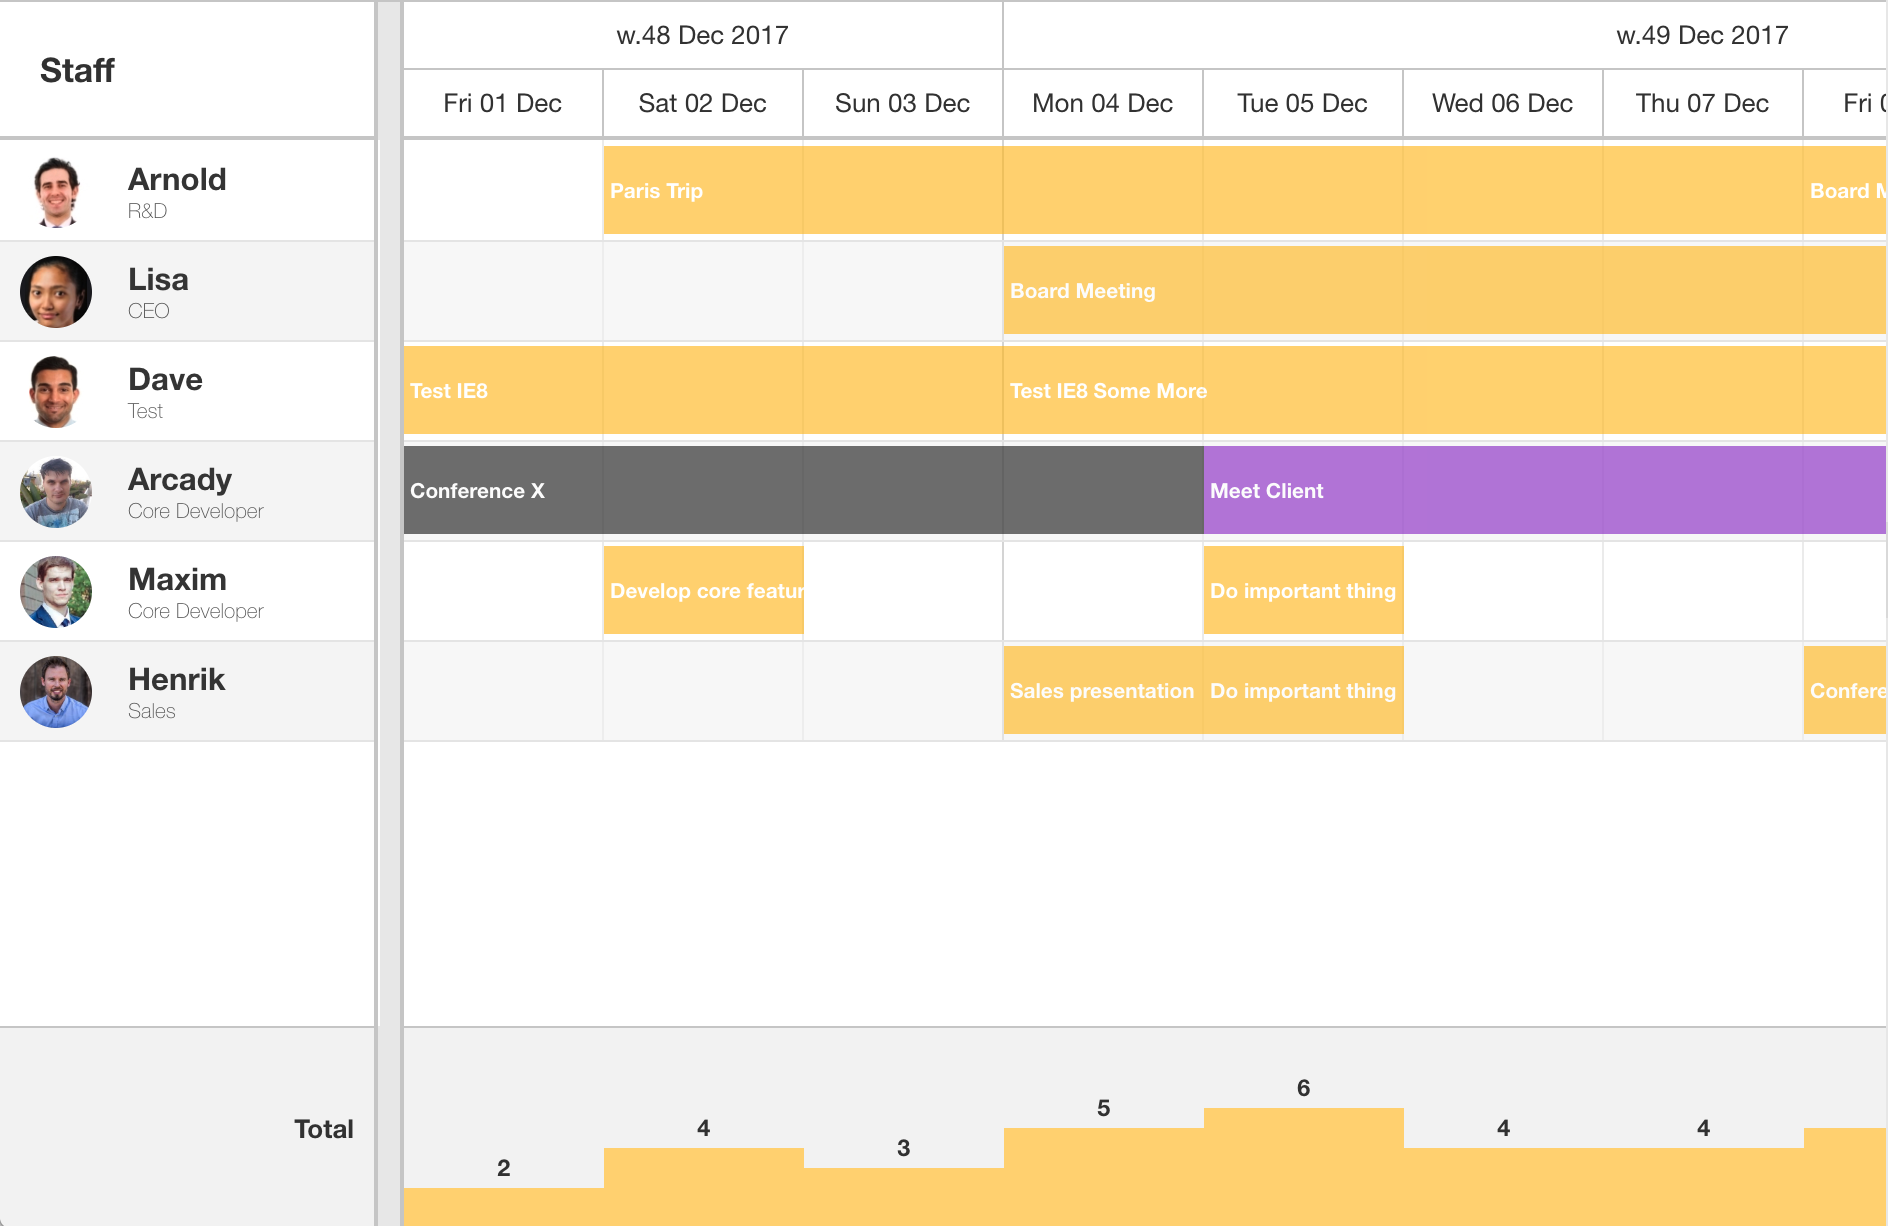Screen dimensions: 1888x1226
Task: Click the Total row label
Action: [323, 1128]
